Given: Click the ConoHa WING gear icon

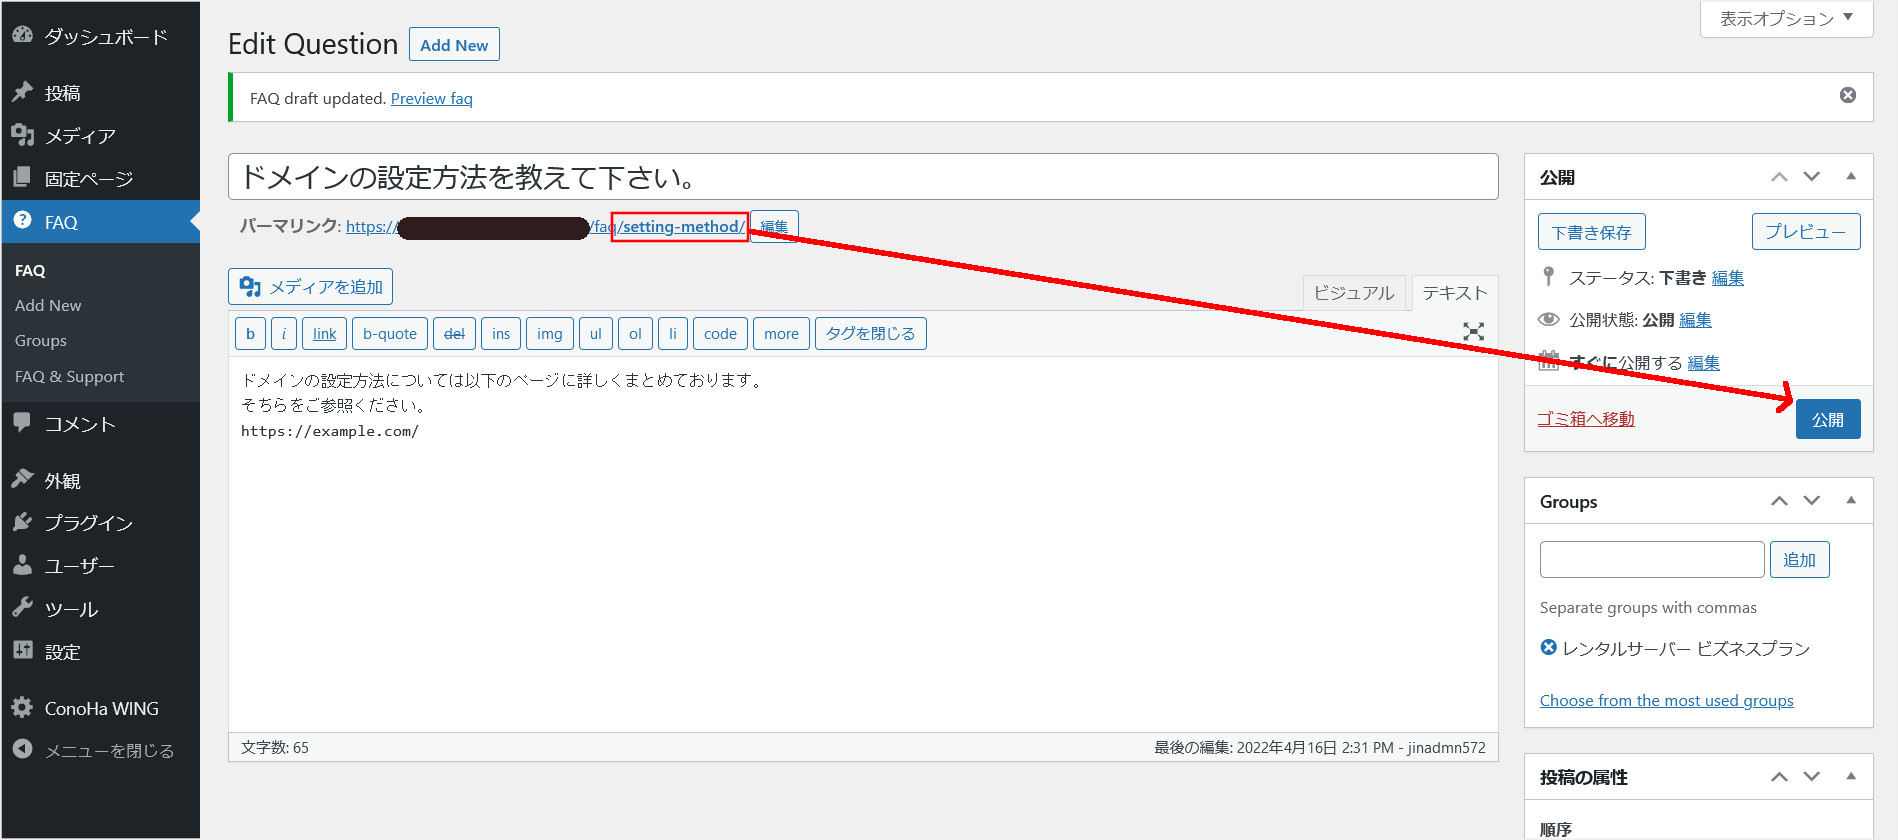Looking at the screenshot, I should 23,707.
